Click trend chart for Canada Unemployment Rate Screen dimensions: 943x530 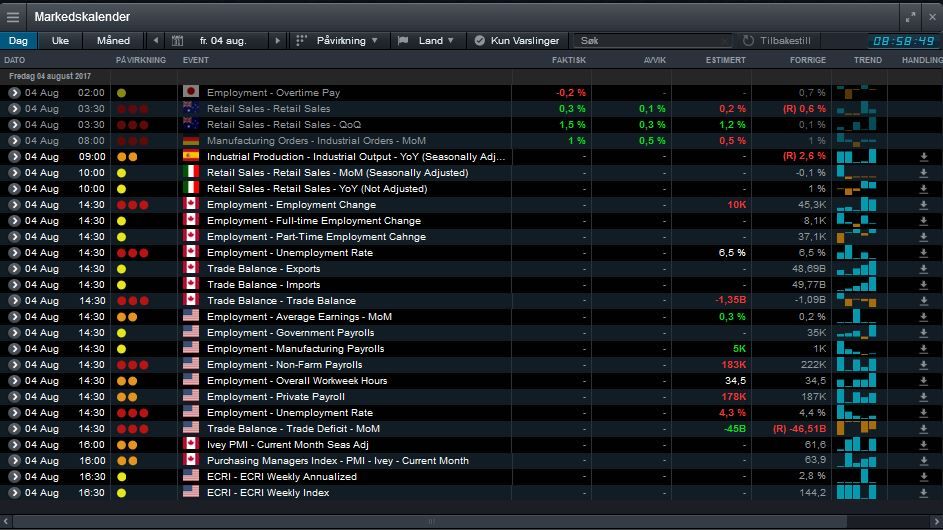856,253
